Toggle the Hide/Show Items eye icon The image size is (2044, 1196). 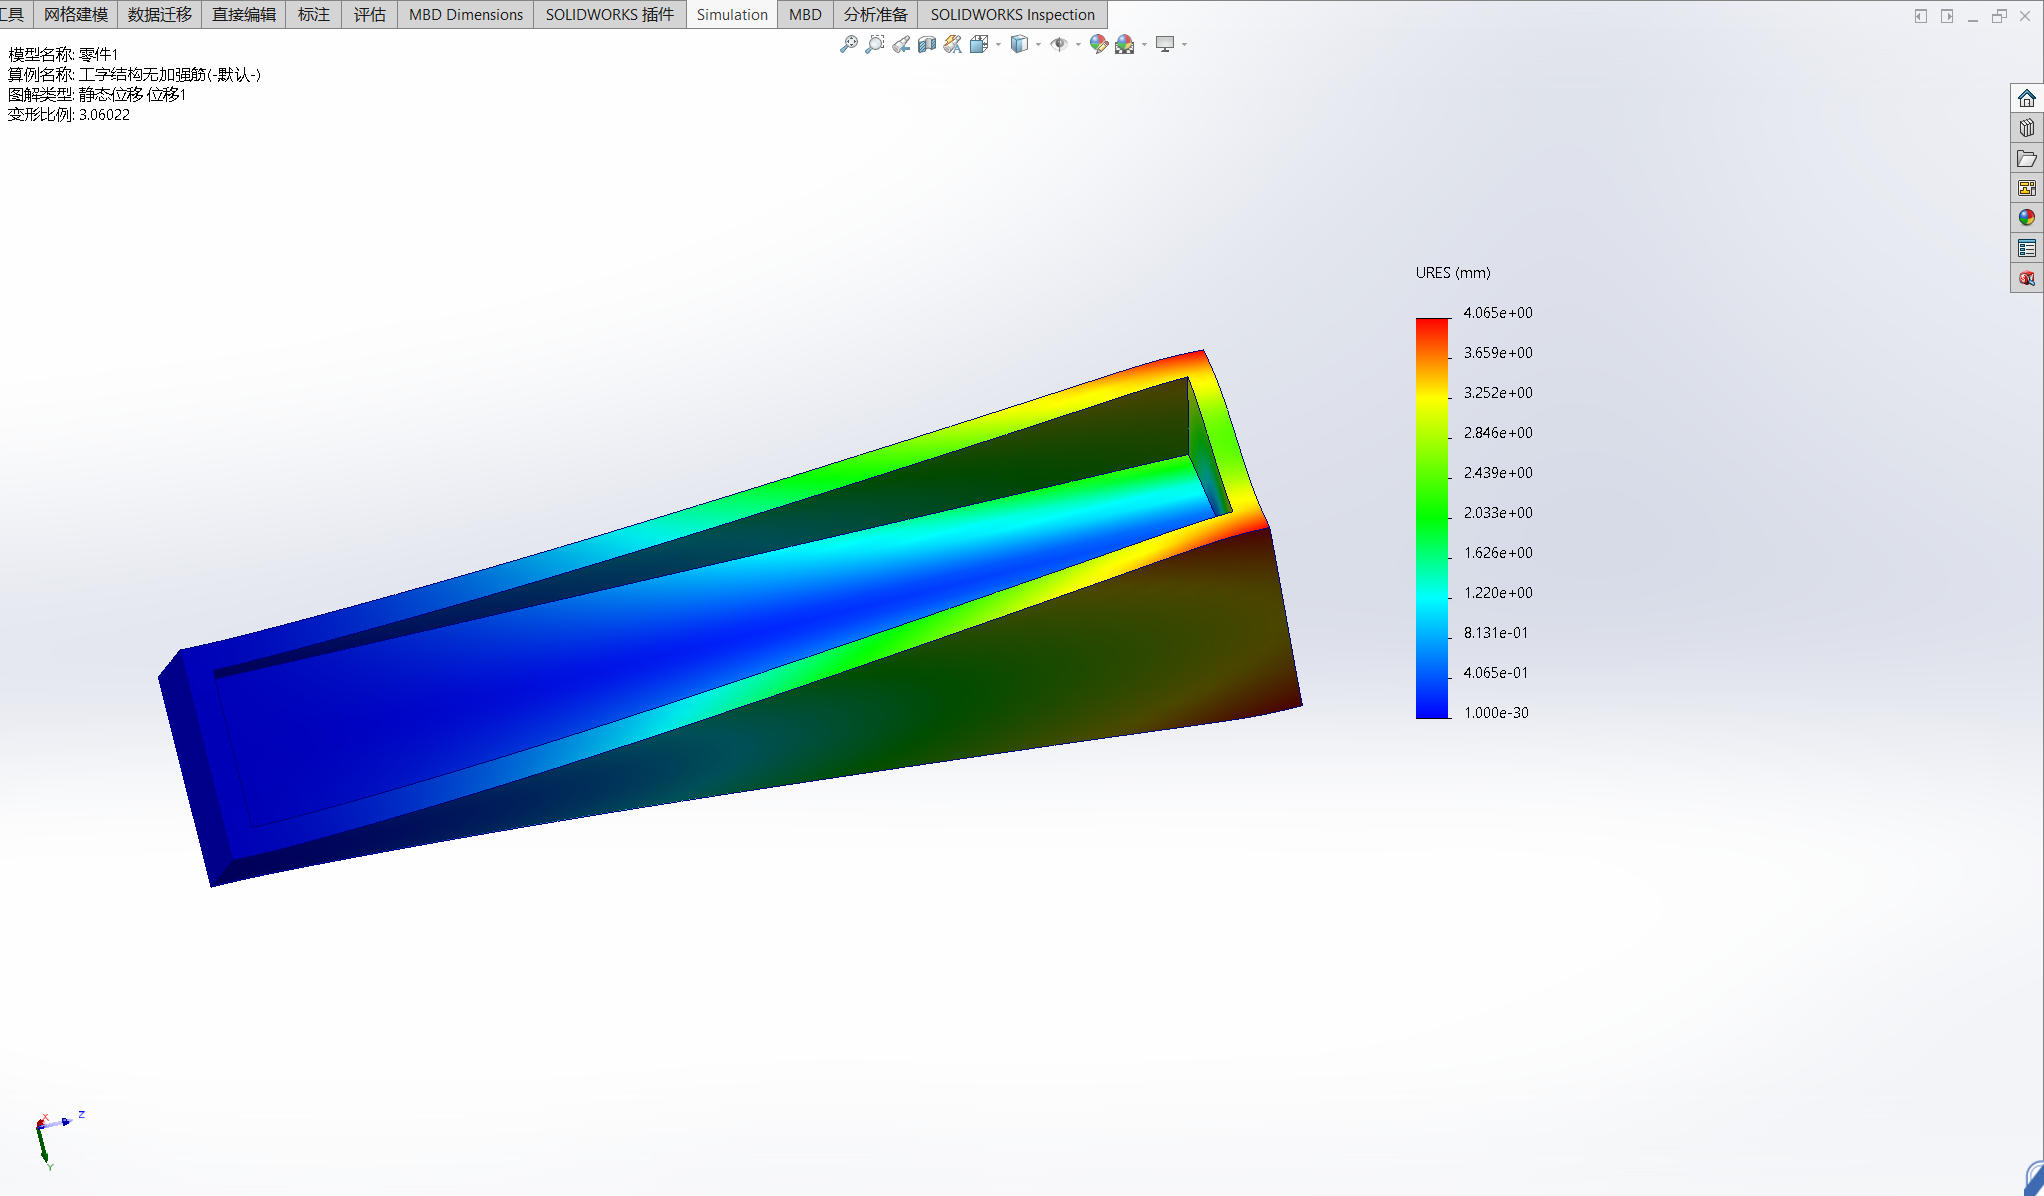[1059, 44]
